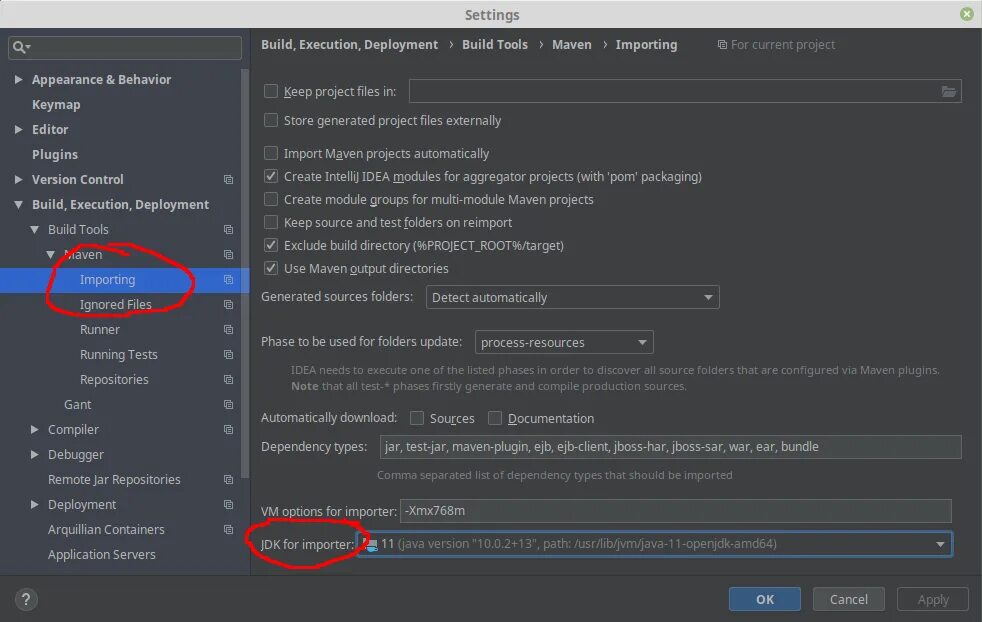Click the 'For current project' copy icon
The image size is (982, 622).
(x=722, y=44)
